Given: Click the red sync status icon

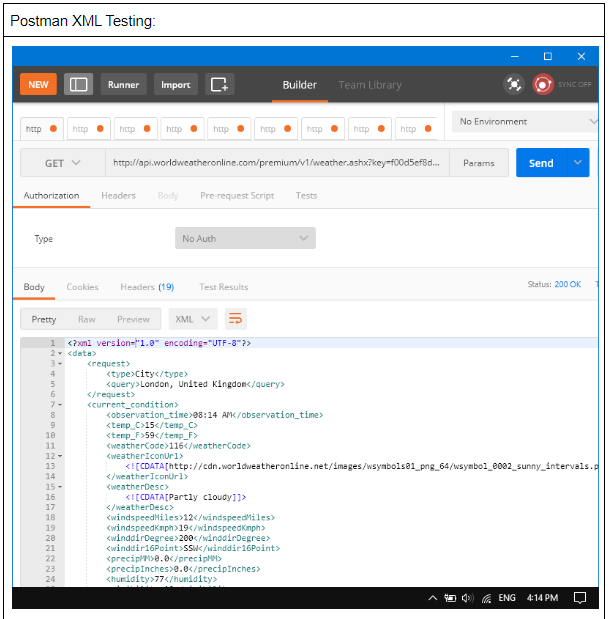Looking at the screenshot, I should click(543, 84).
